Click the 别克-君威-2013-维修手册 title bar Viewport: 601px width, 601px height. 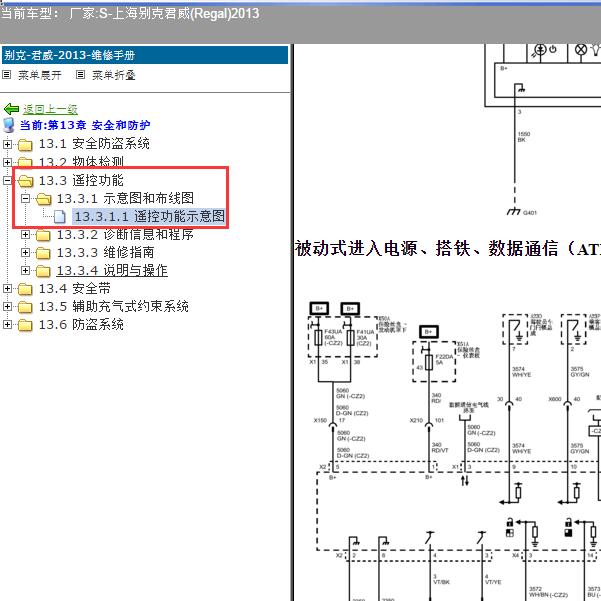pos(145,55)
